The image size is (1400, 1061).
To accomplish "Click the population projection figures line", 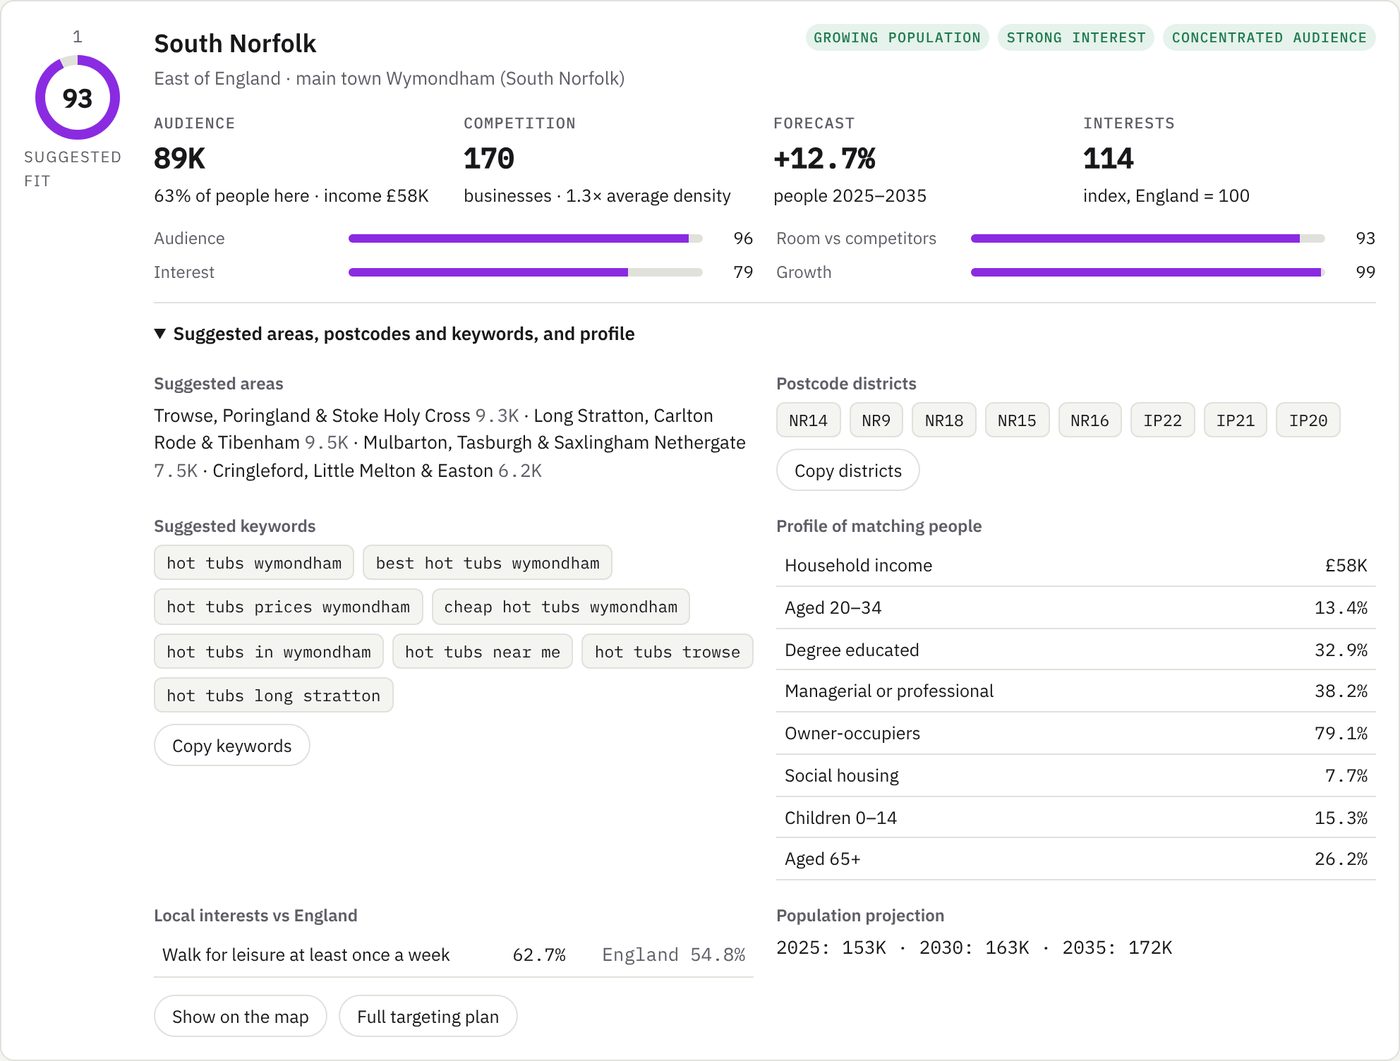I will click(974, 948).
